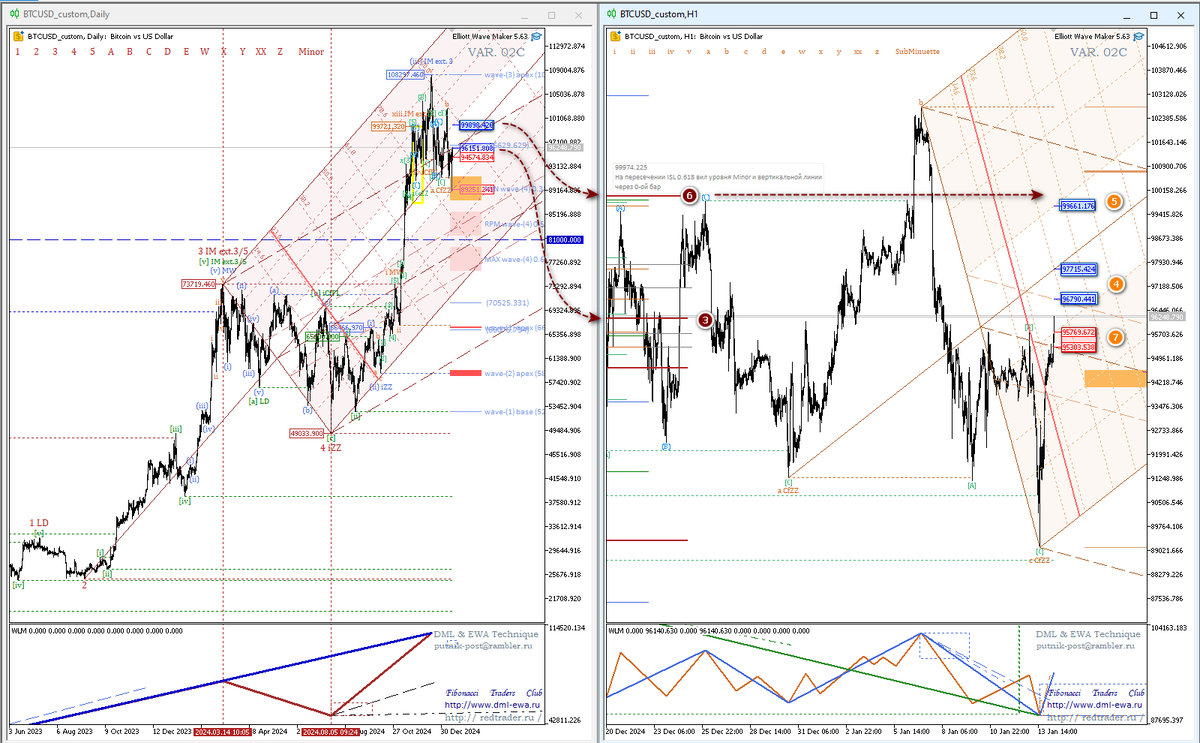Click the 95303.538 red price label
The width and height of the screenshot is (1200, 743).
coord(1079,346)
